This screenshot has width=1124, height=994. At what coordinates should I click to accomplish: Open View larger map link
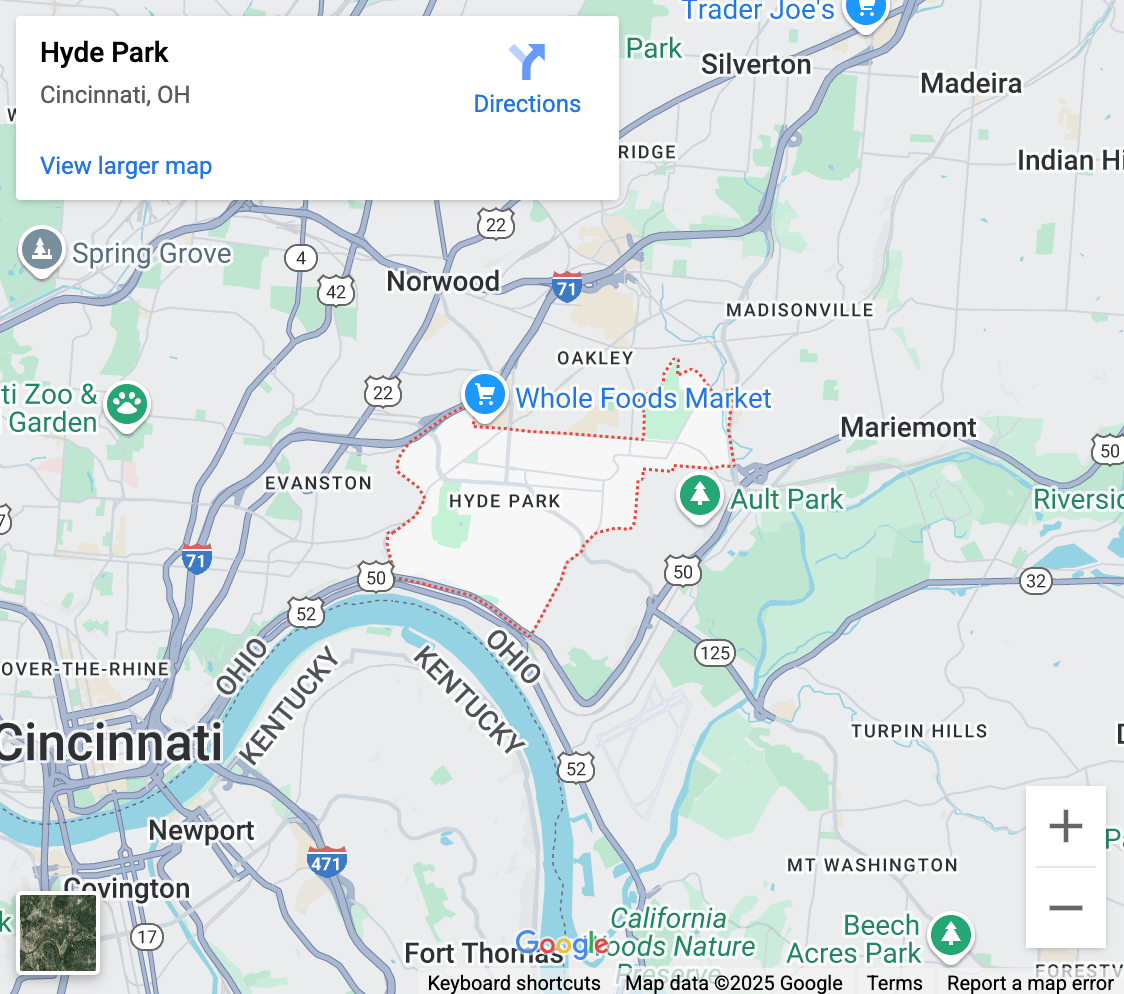(126, 166)
